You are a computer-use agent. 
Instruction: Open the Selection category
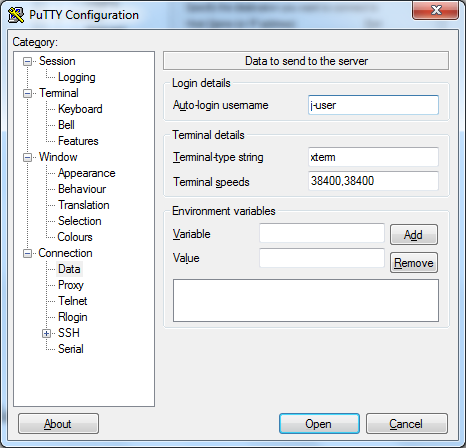point(79,221)
